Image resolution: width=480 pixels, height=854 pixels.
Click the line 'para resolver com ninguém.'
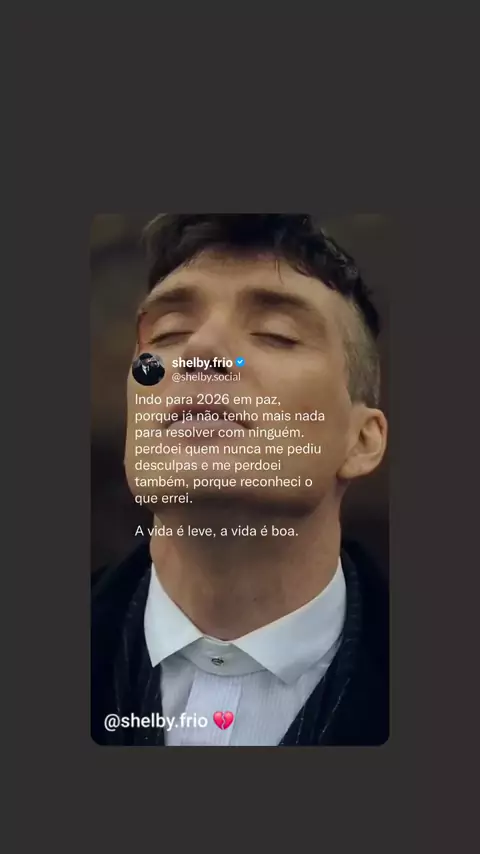(218, 432)
